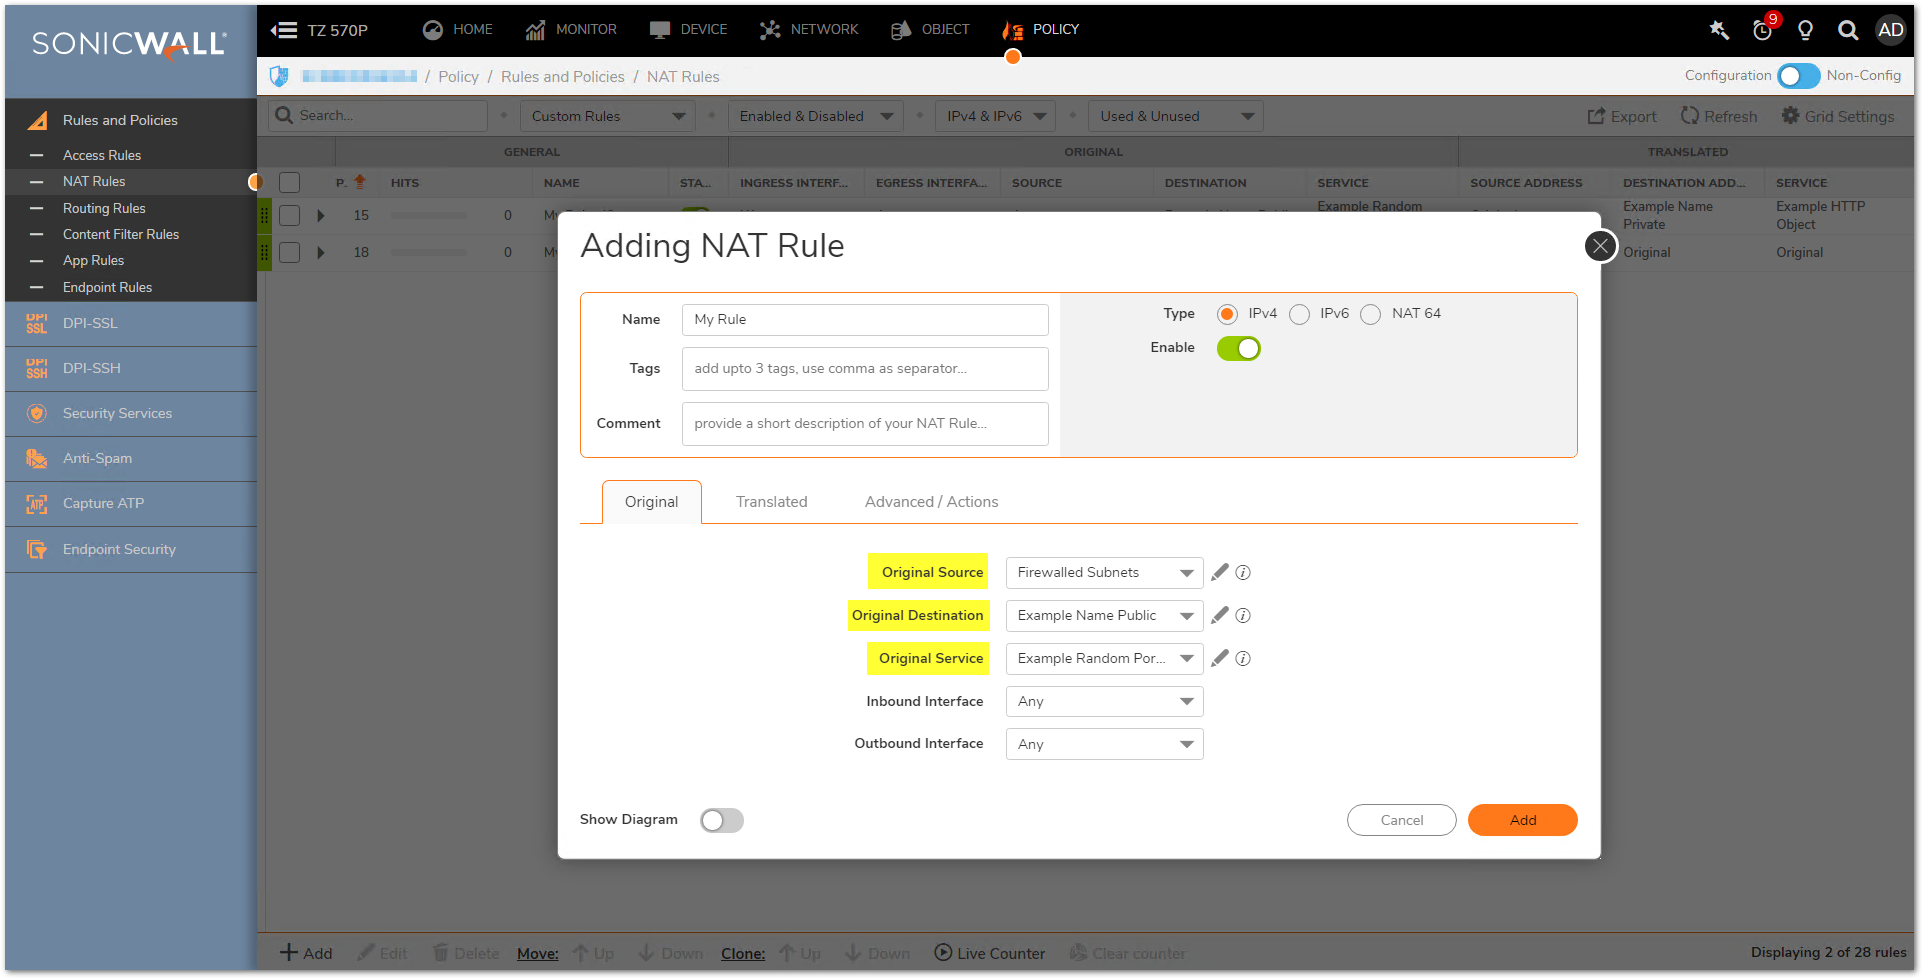Open the Original Source dropdown
The height and width of the screenshot is (979, 1923).
(1104, 573)
